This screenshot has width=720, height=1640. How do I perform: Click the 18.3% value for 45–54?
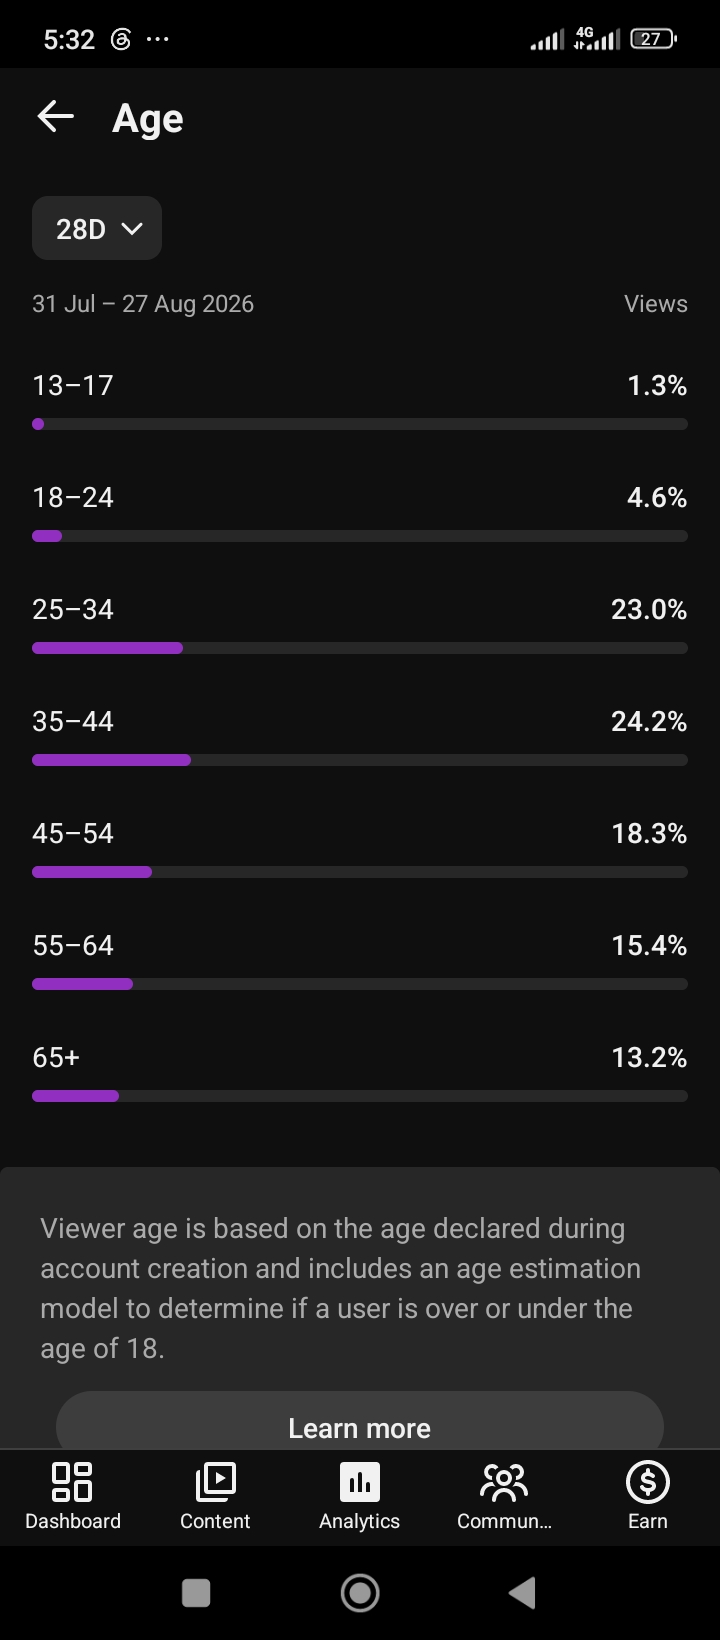point(649,833)
